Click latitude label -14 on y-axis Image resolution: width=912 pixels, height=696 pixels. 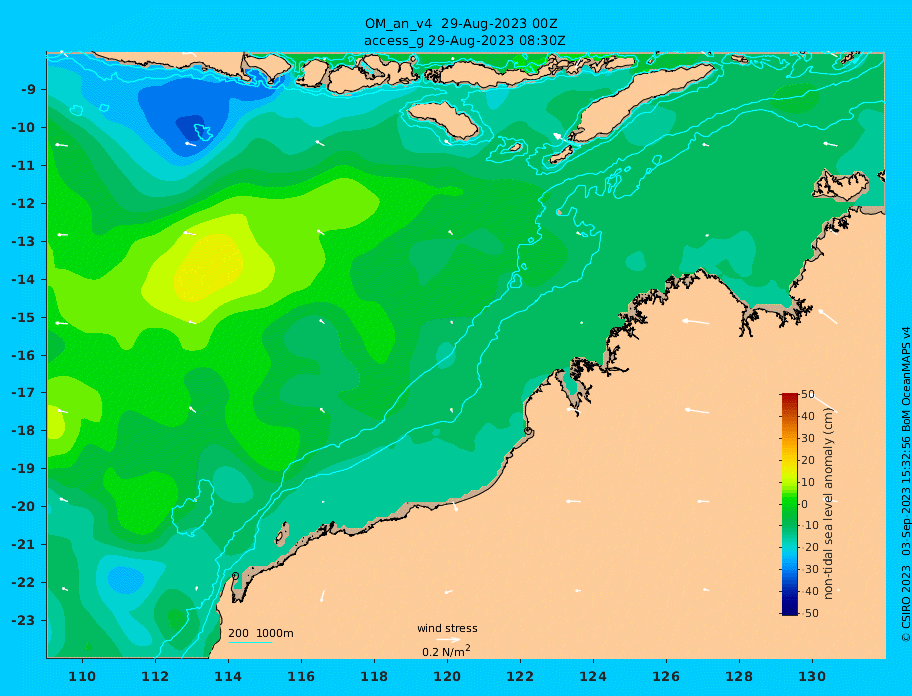[23, 279]
